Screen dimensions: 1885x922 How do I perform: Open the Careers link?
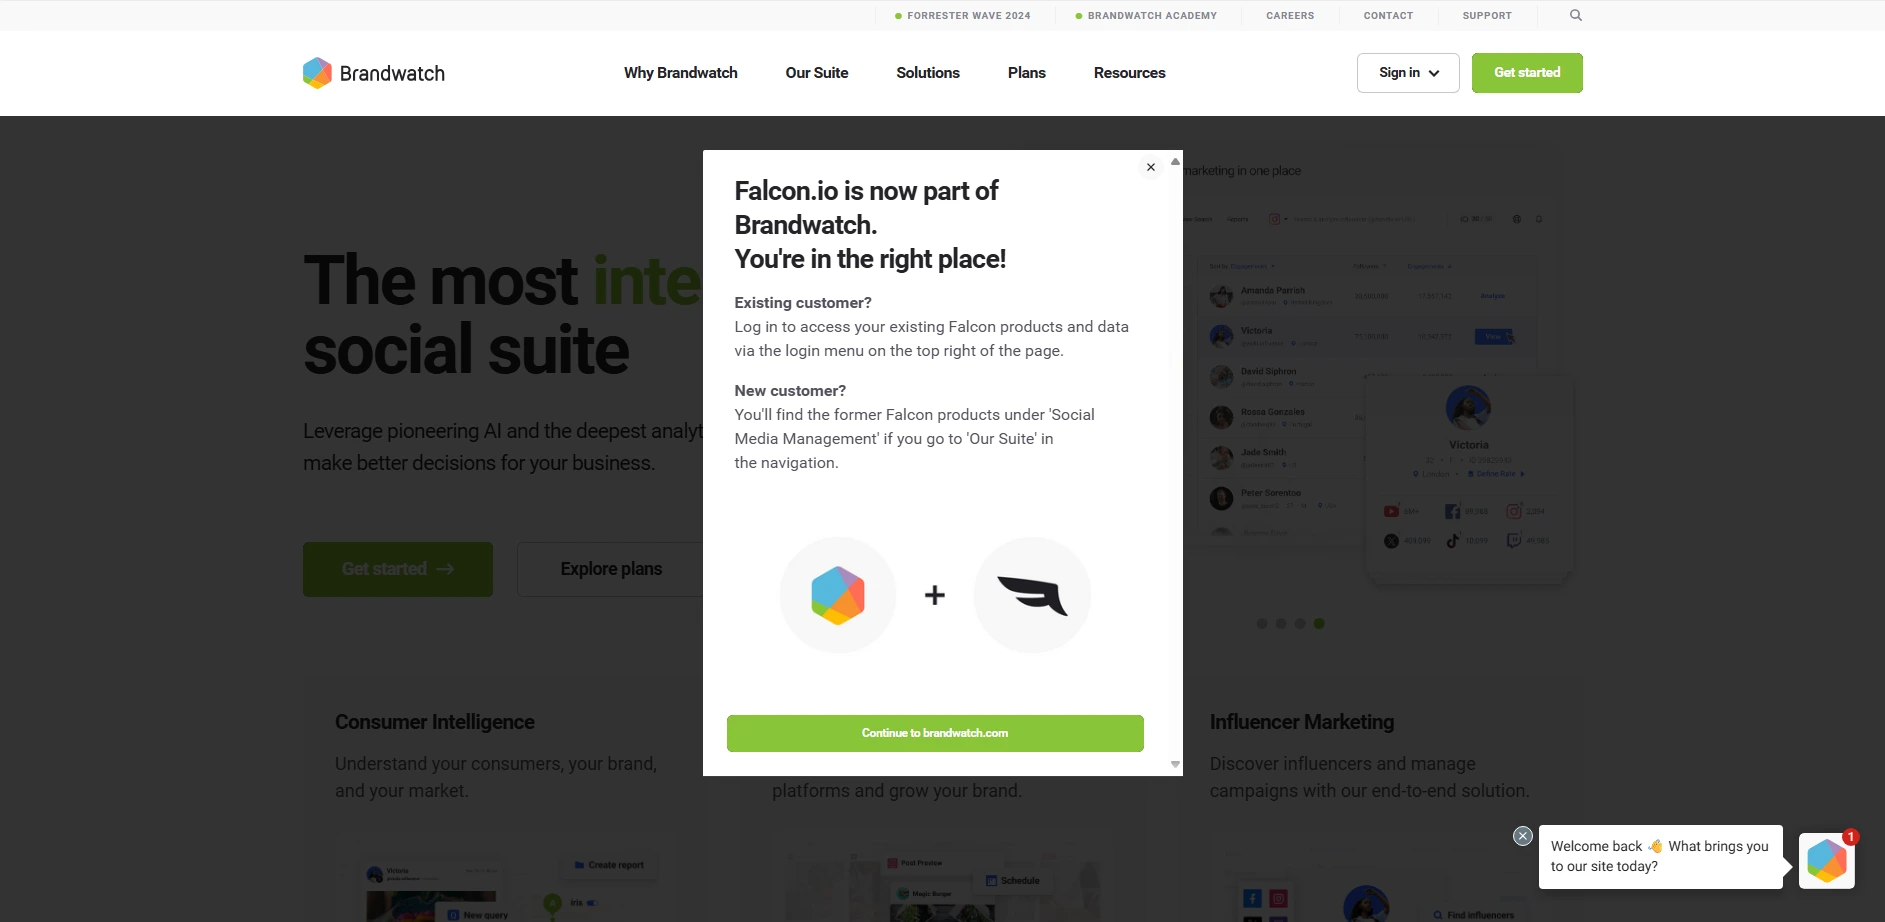point(1290,16)
